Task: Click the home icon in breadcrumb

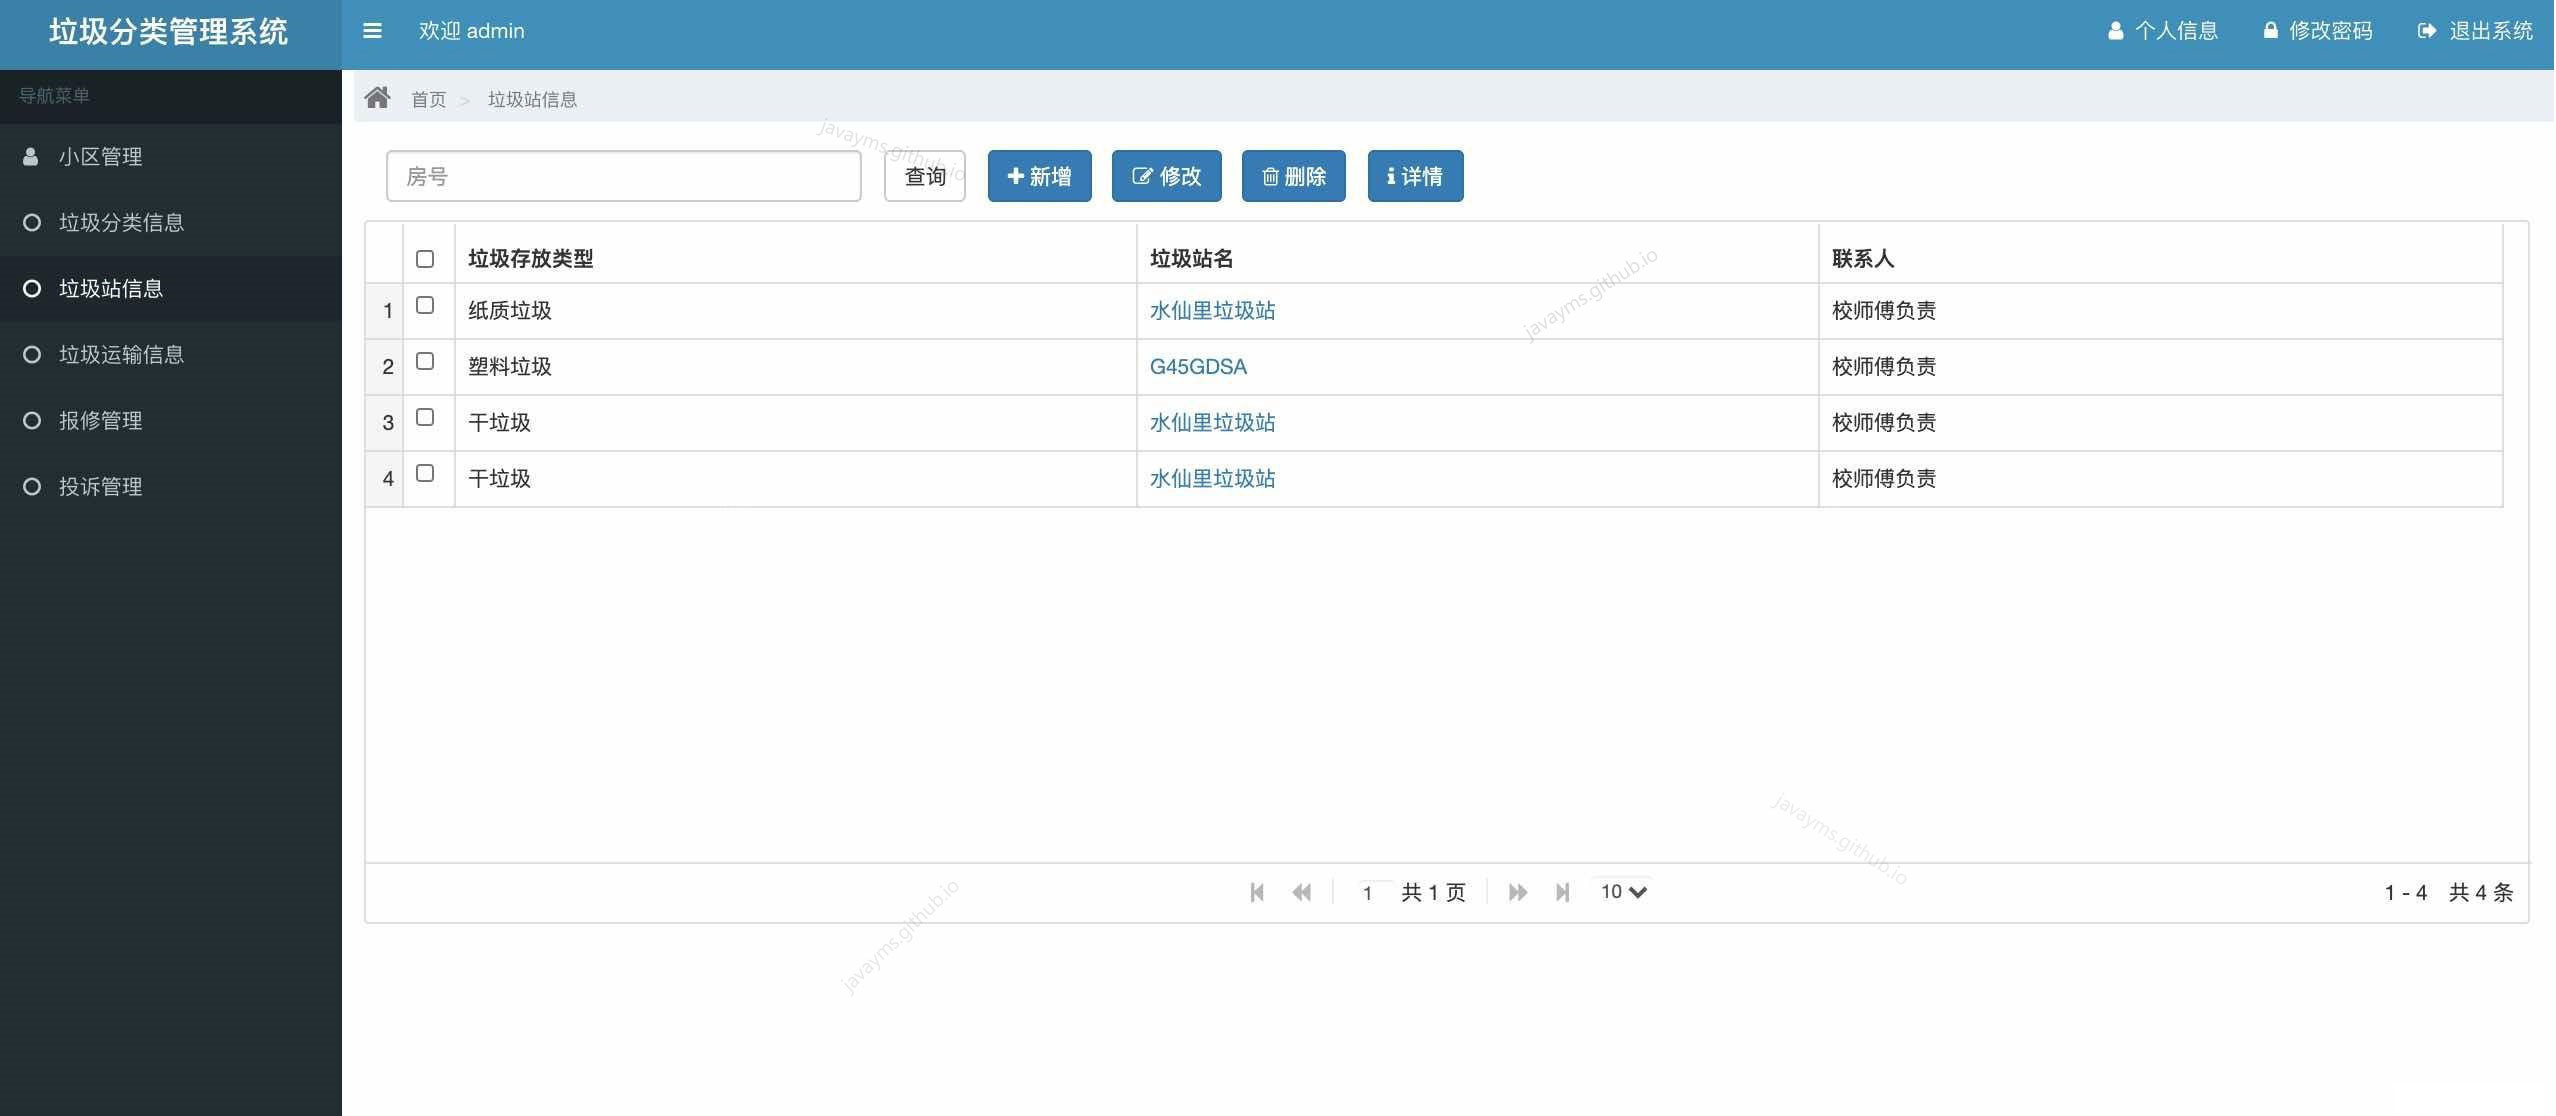Action: click(x=378, y=97)
